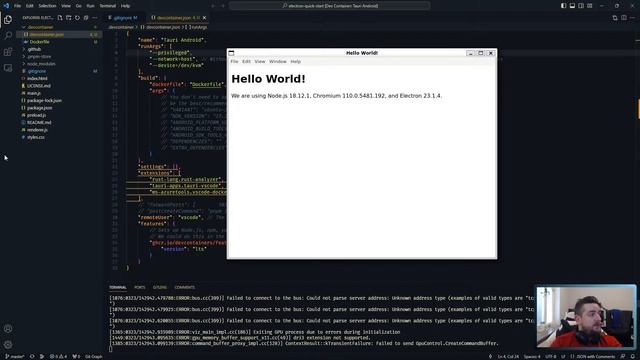Expand the .github folder
The width and height of the screenshot is (640, 360).
tap(34, 49)
